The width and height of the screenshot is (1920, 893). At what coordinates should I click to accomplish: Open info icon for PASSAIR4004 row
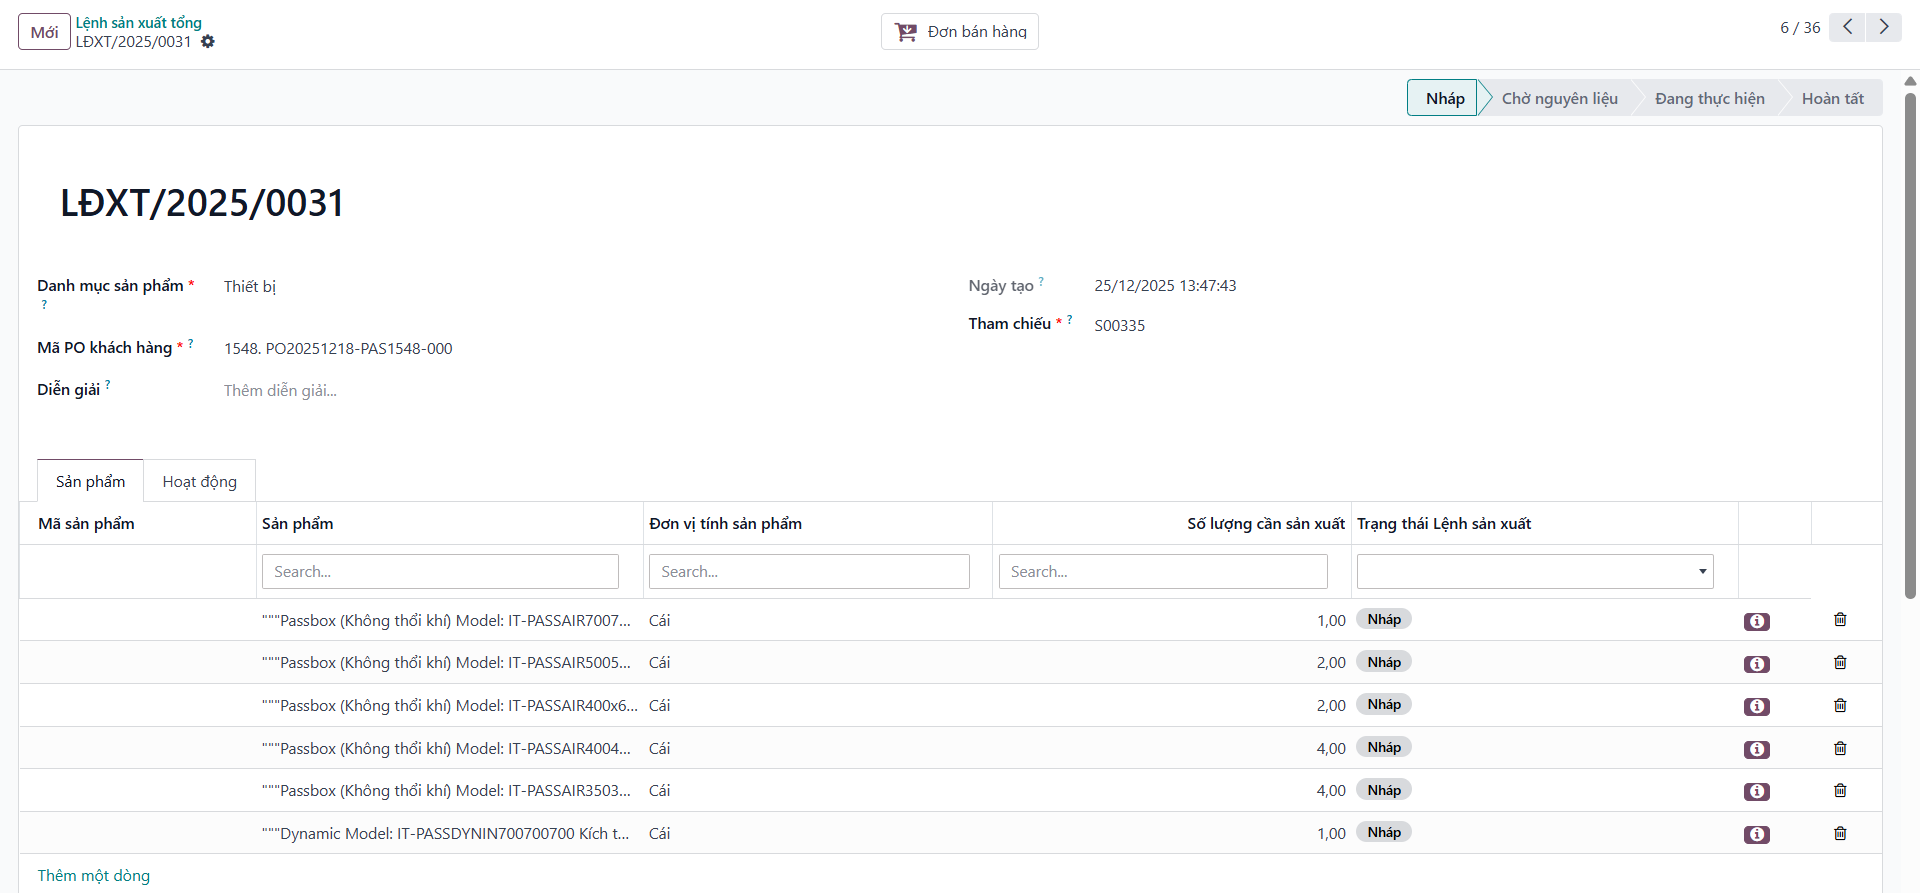[1757, 749]
